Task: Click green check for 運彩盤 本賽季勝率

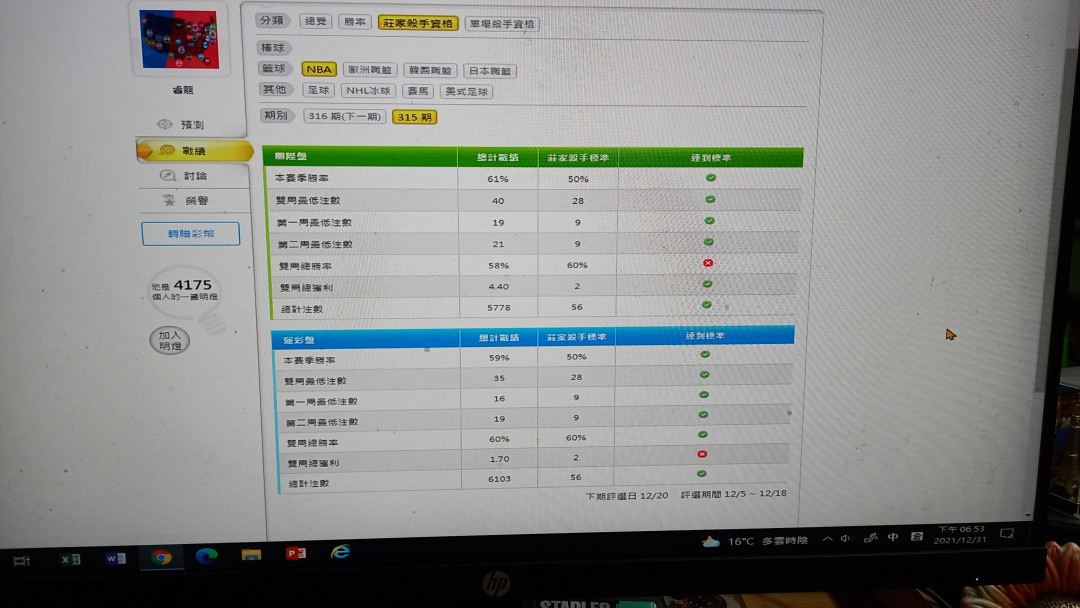Action: [705, 354]
